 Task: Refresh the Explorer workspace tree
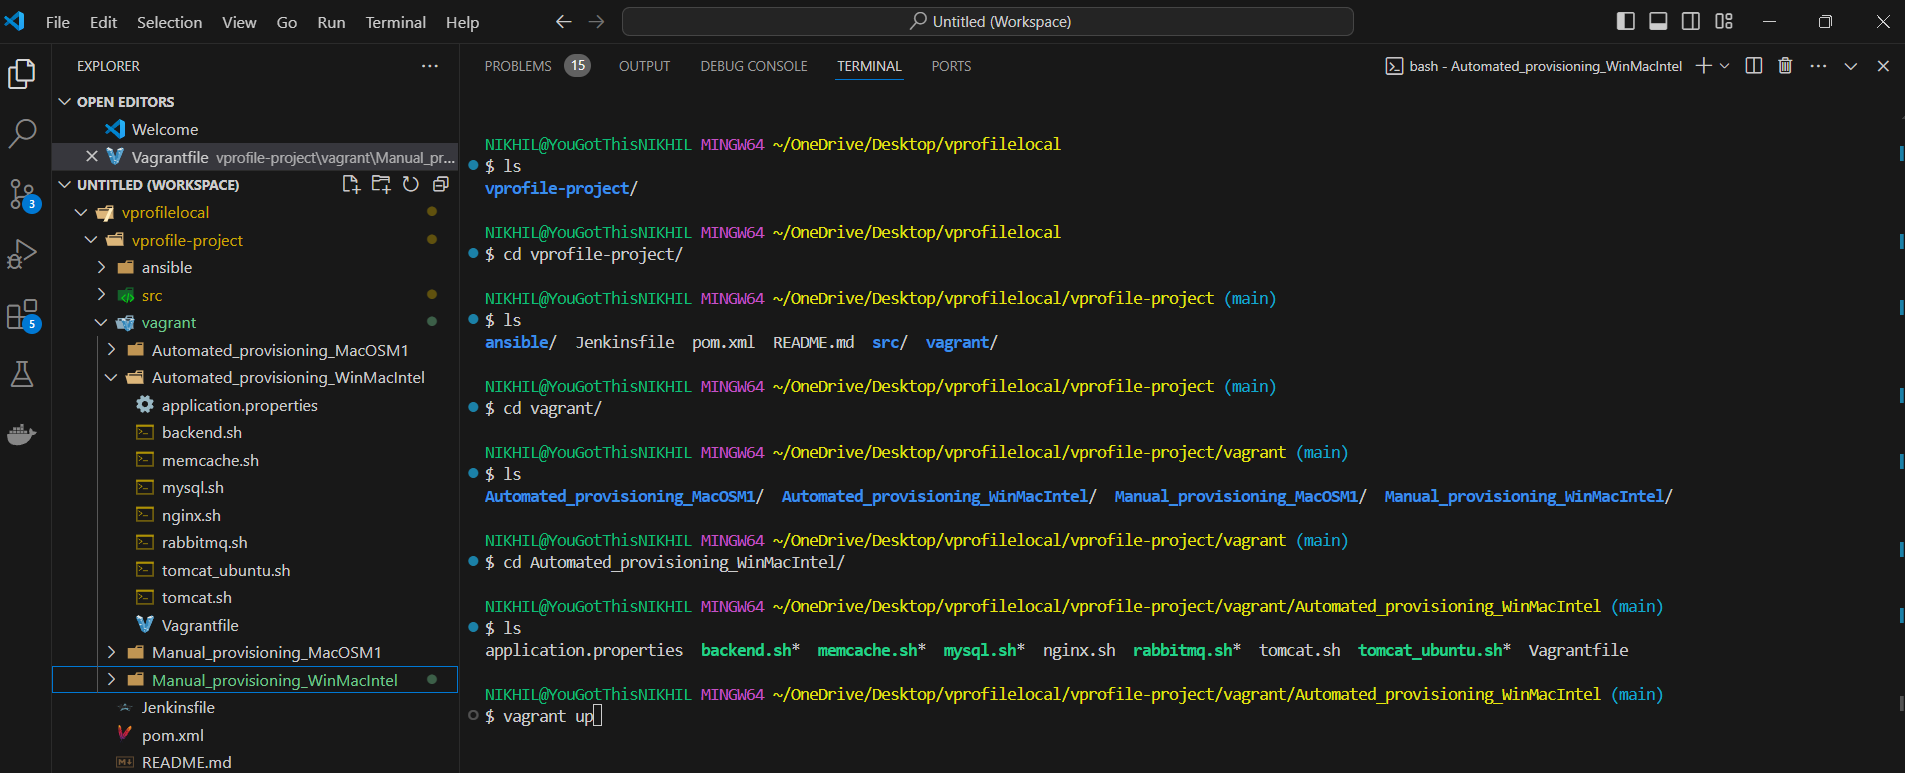411,184
